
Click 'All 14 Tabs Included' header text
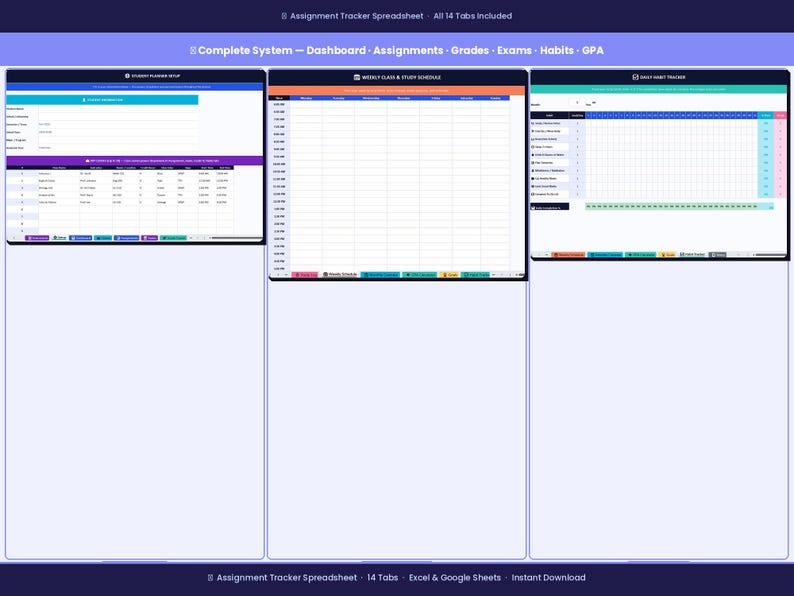coord(472,16)
